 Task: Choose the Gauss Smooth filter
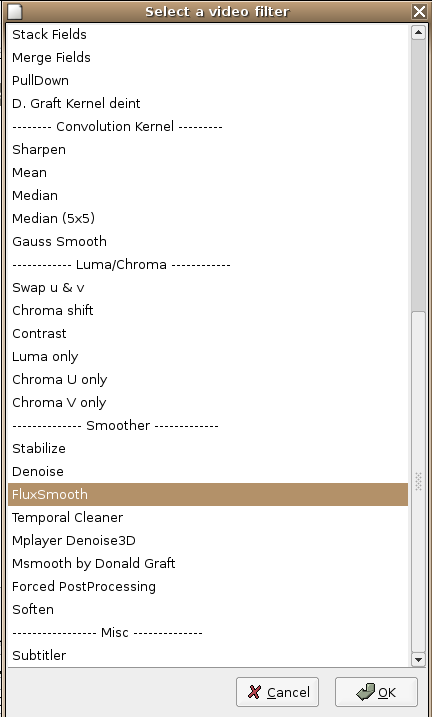click(208, 241)
